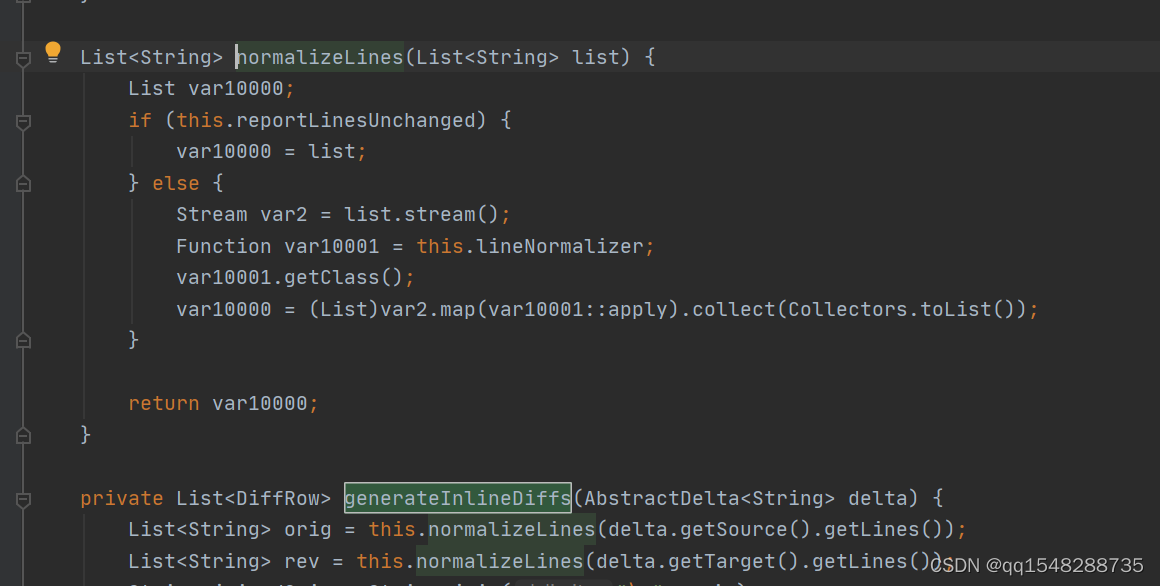
Task: Click the gutter fold marker near the final brace
Action: (x=22, y=435)
